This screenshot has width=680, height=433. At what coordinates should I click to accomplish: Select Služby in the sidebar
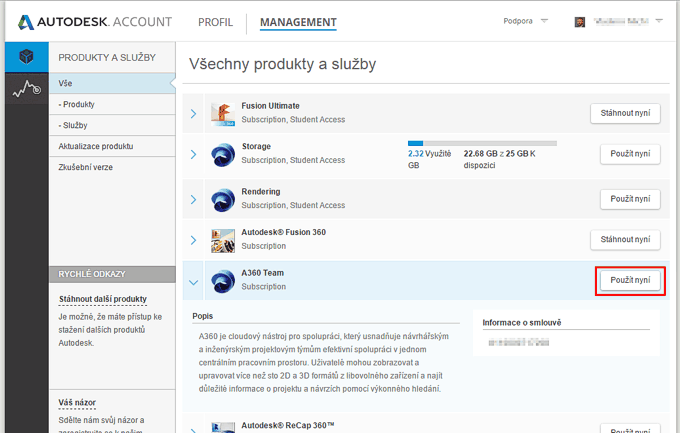point(112,125)
